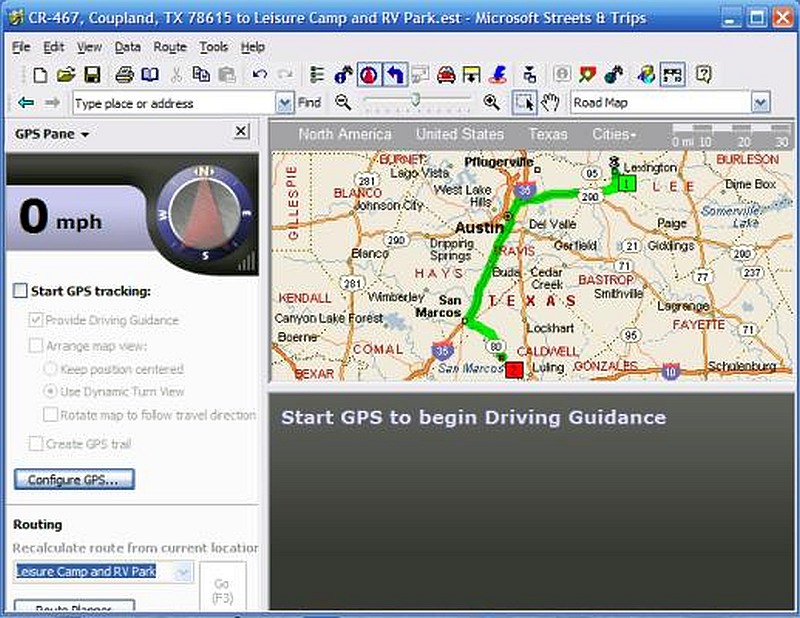800x618 pixels.
Task: Click the green pushpin toolbar icon
Action: point(614,75)
